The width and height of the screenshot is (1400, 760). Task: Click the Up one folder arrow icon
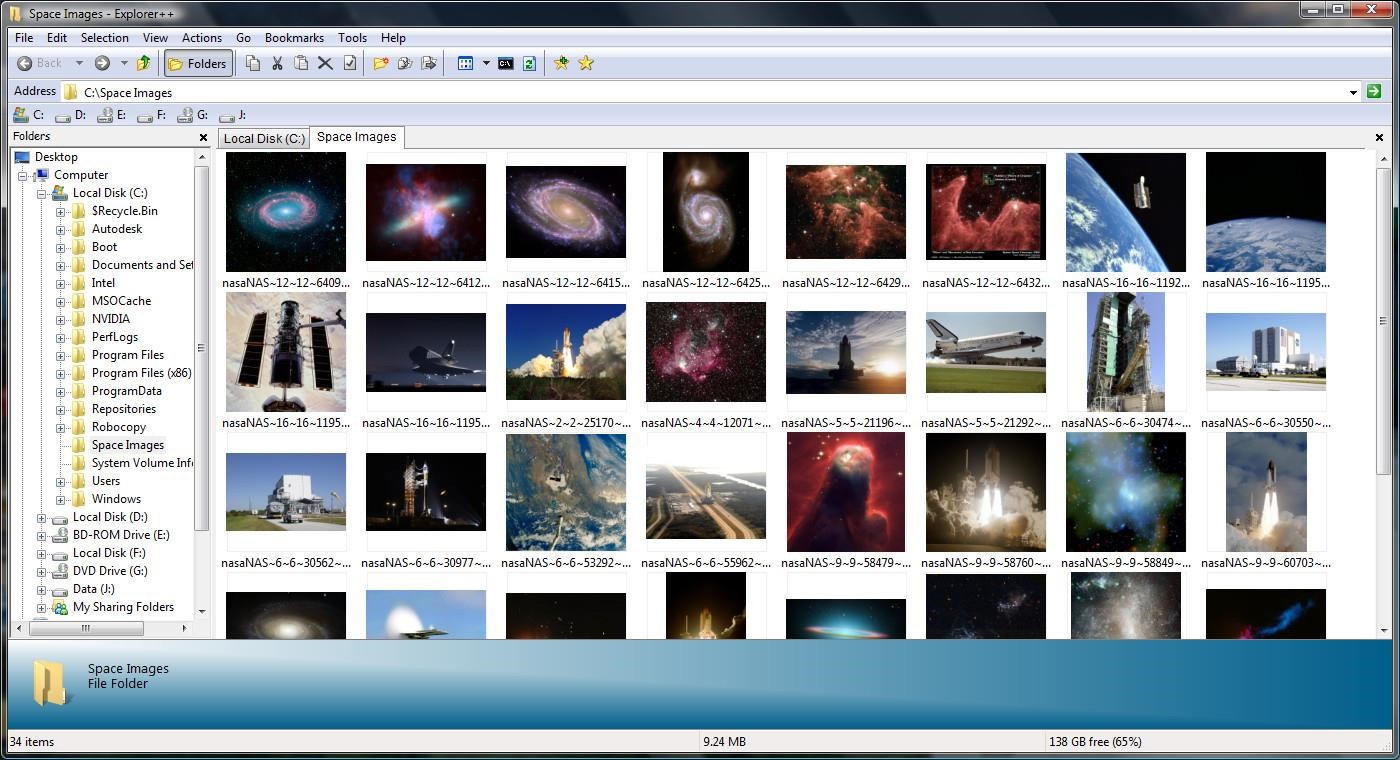[144, 63]
